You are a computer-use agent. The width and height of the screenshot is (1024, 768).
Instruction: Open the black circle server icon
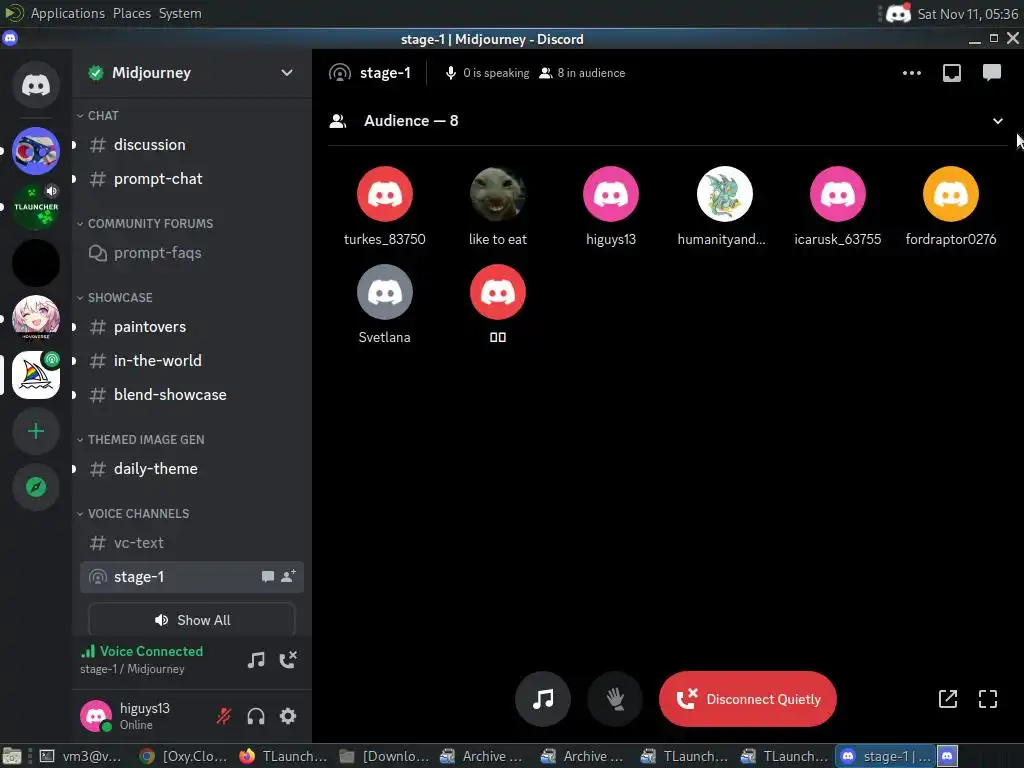[36, 263]
